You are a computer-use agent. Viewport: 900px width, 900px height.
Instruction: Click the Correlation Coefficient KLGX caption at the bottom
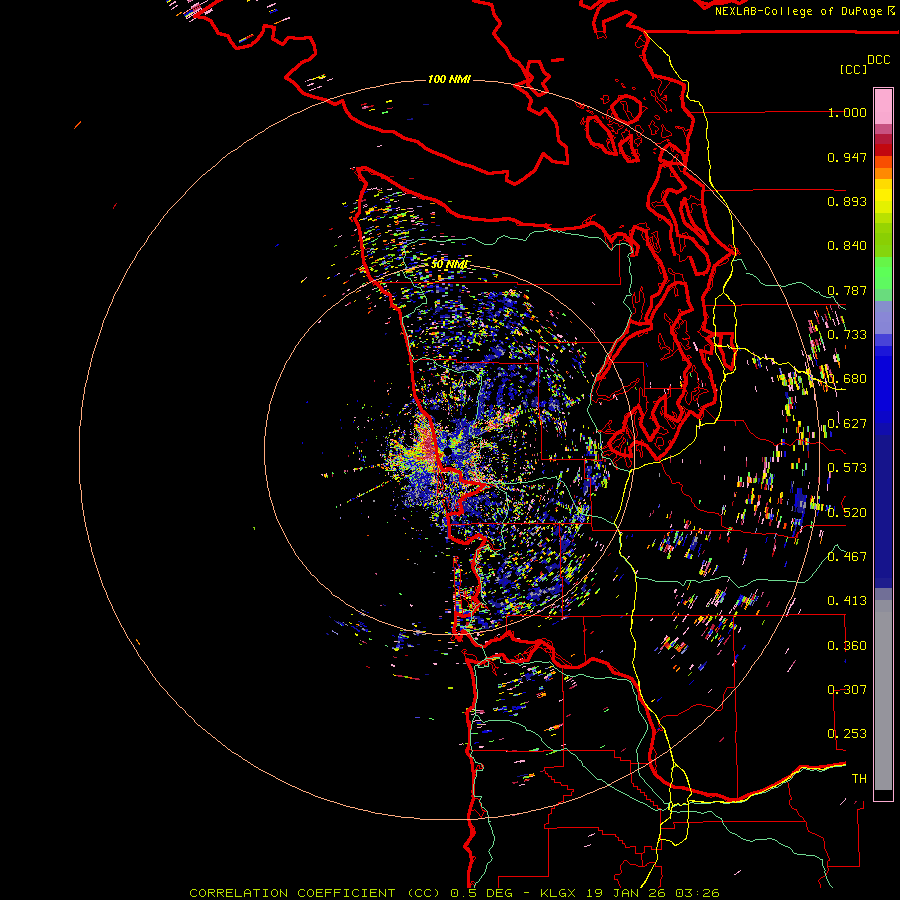[454, 893]
